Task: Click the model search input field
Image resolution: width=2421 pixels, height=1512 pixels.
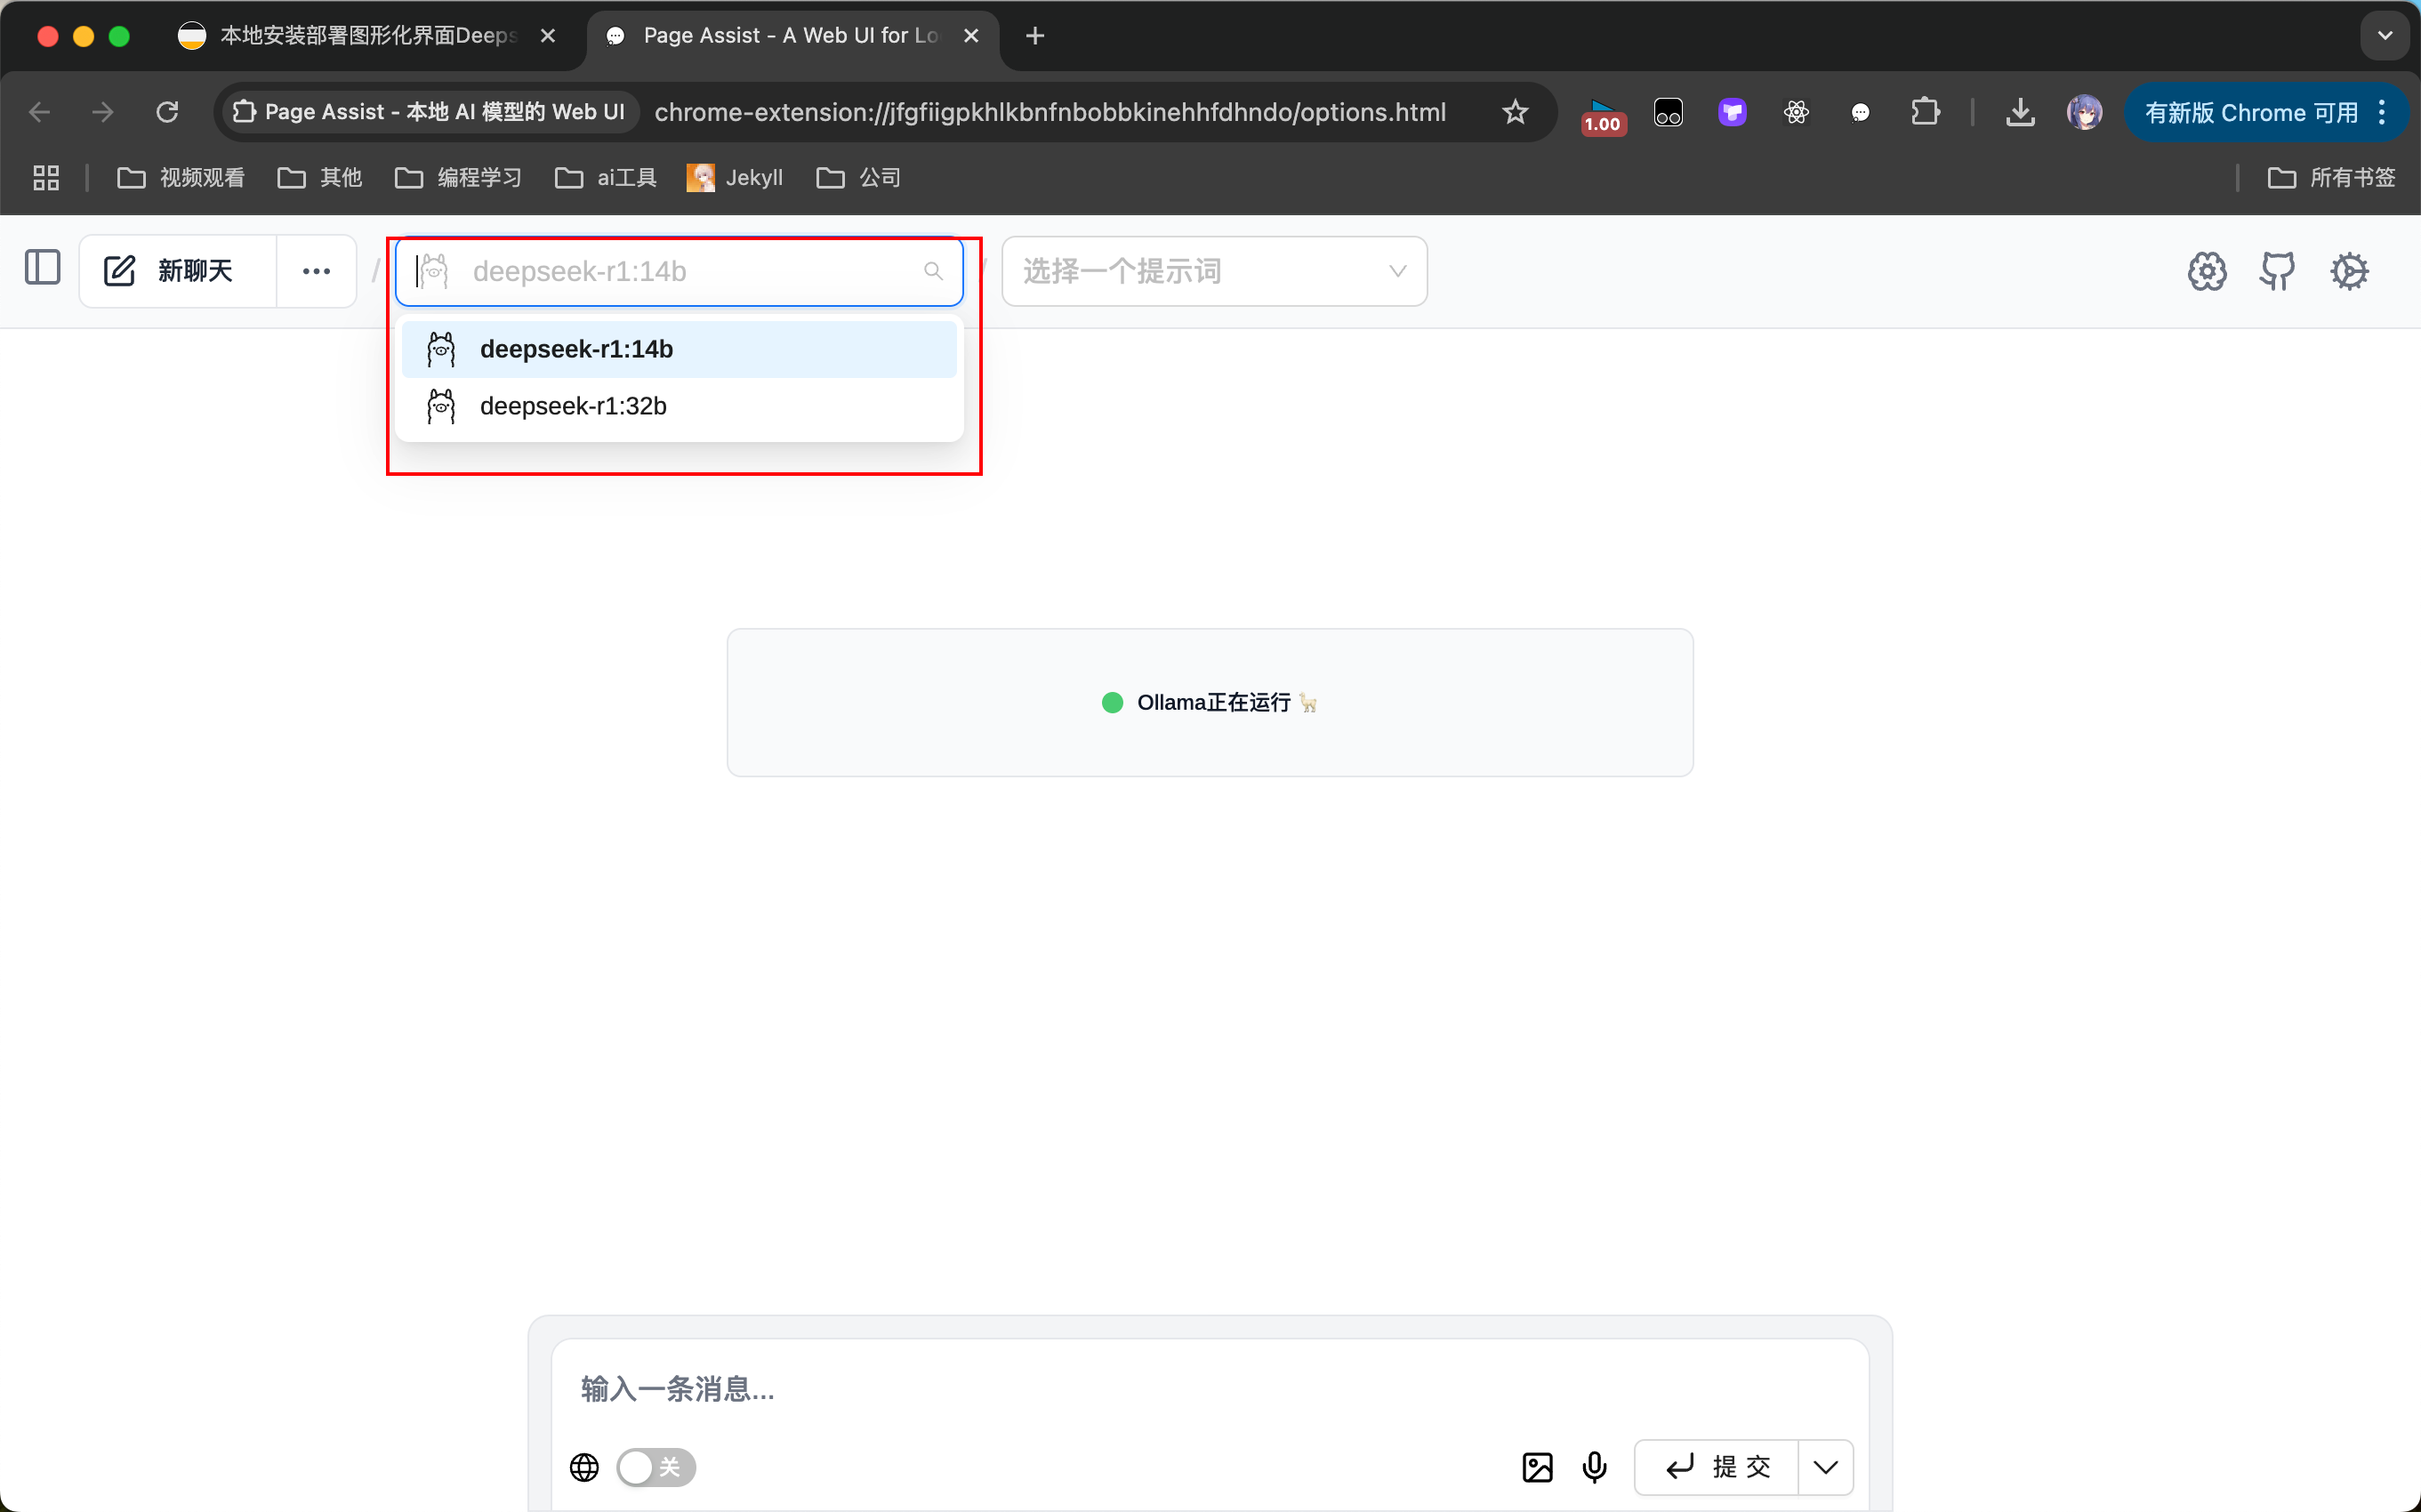Action: (679, 271)
